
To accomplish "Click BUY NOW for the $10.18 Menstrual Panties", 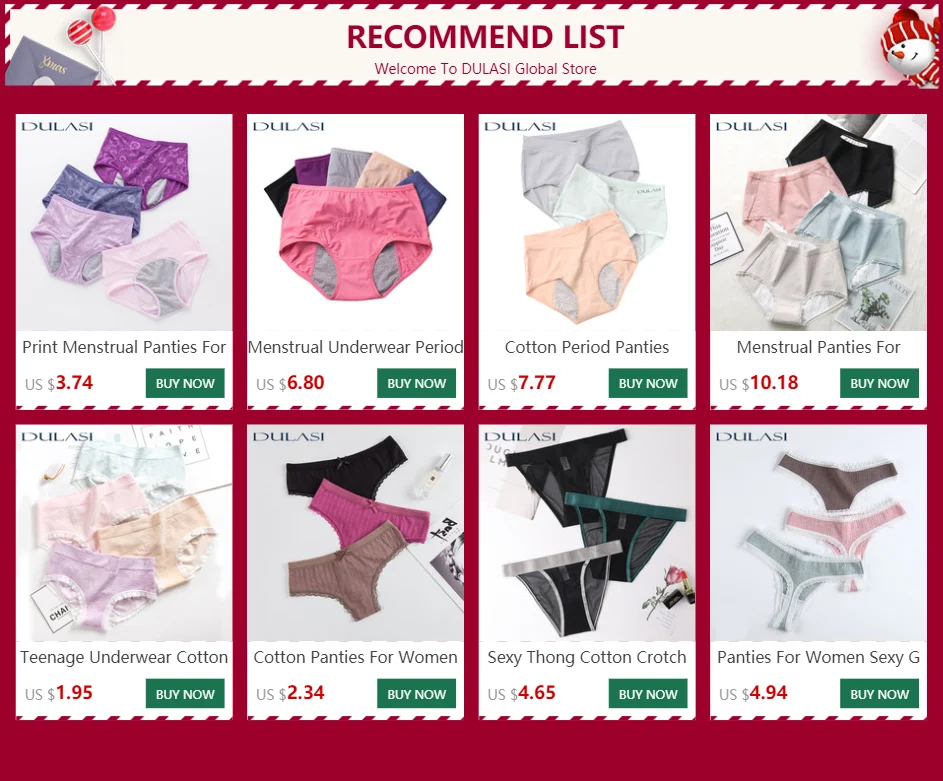I will [879, 383].
